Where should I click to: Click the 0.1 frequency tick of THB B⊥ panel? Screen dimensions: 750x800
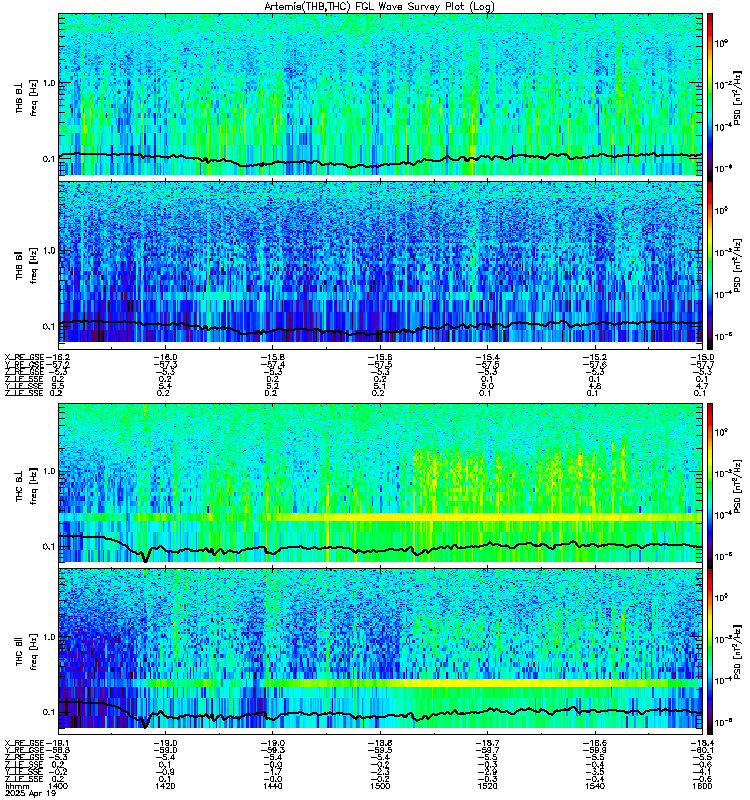(49, 159)
